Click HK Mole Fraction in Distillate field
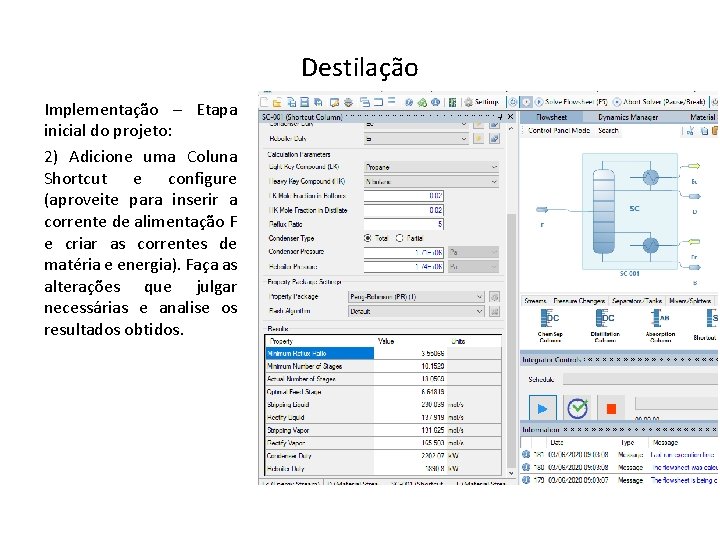 [x=404, y=210]
